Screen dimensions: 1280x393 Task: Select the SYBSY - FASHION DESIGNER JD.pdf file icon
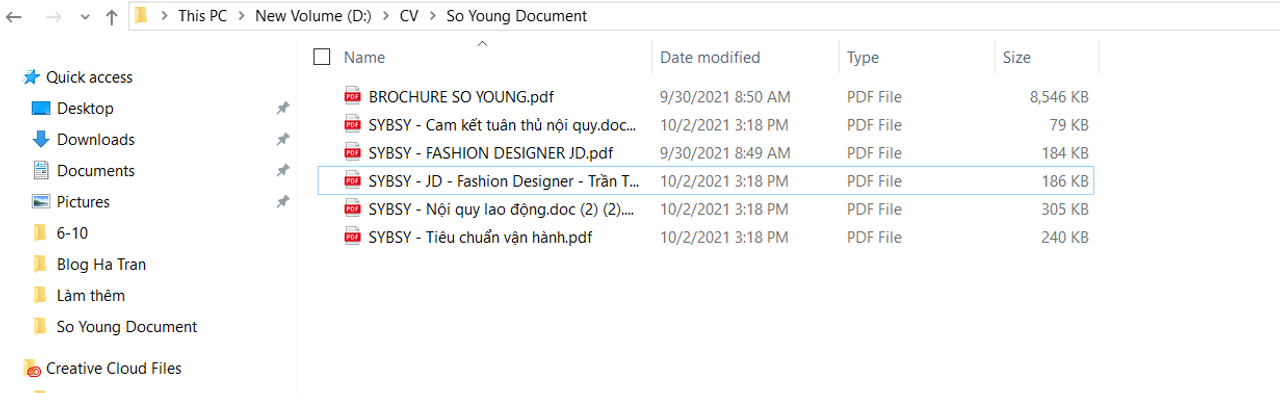tap(352, 153)
